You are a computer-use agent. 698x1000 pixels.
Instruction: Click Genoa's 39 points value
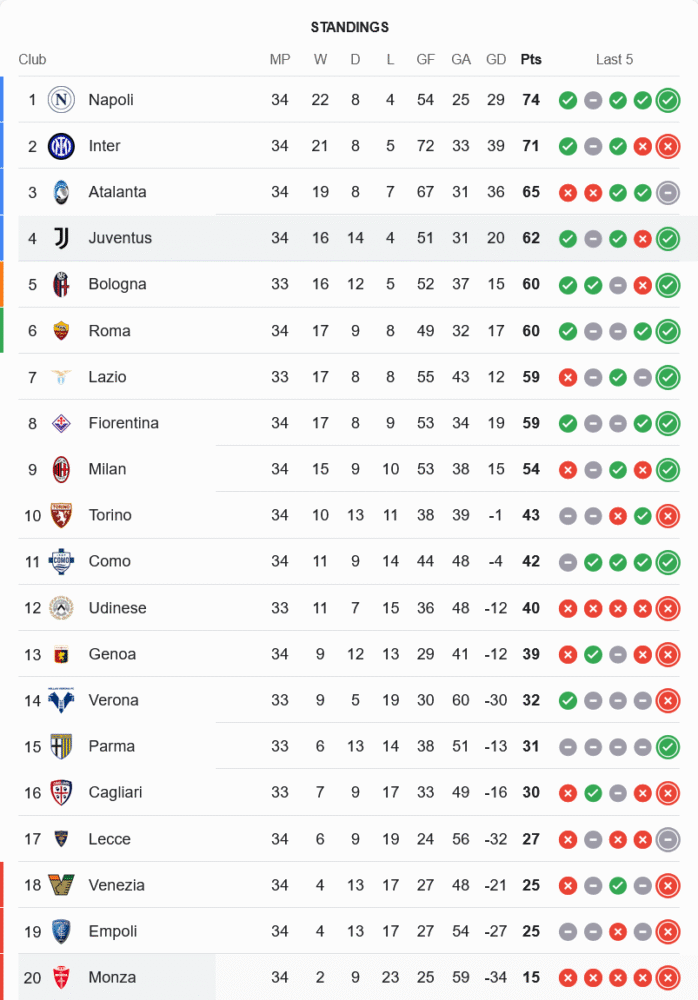pos(531,654)
